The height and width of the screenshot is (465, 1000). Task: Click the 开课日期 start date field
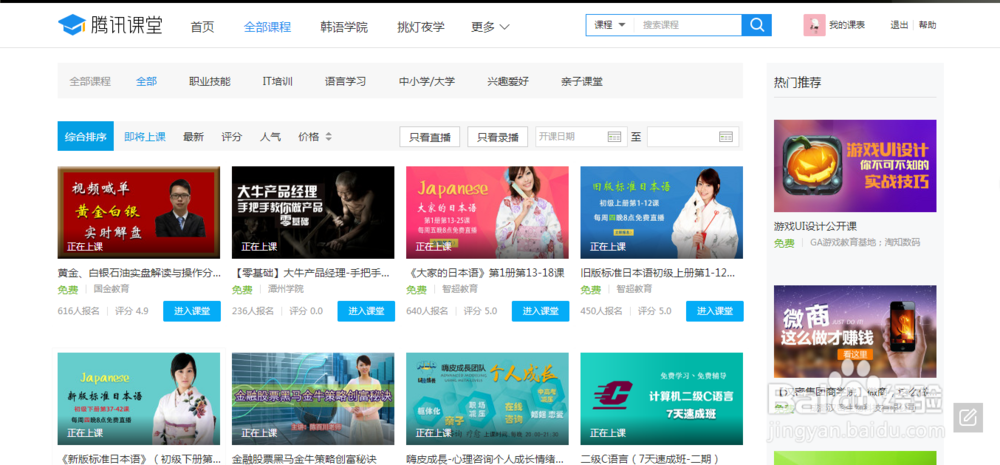pyautogui.click(x=579, y=137)
